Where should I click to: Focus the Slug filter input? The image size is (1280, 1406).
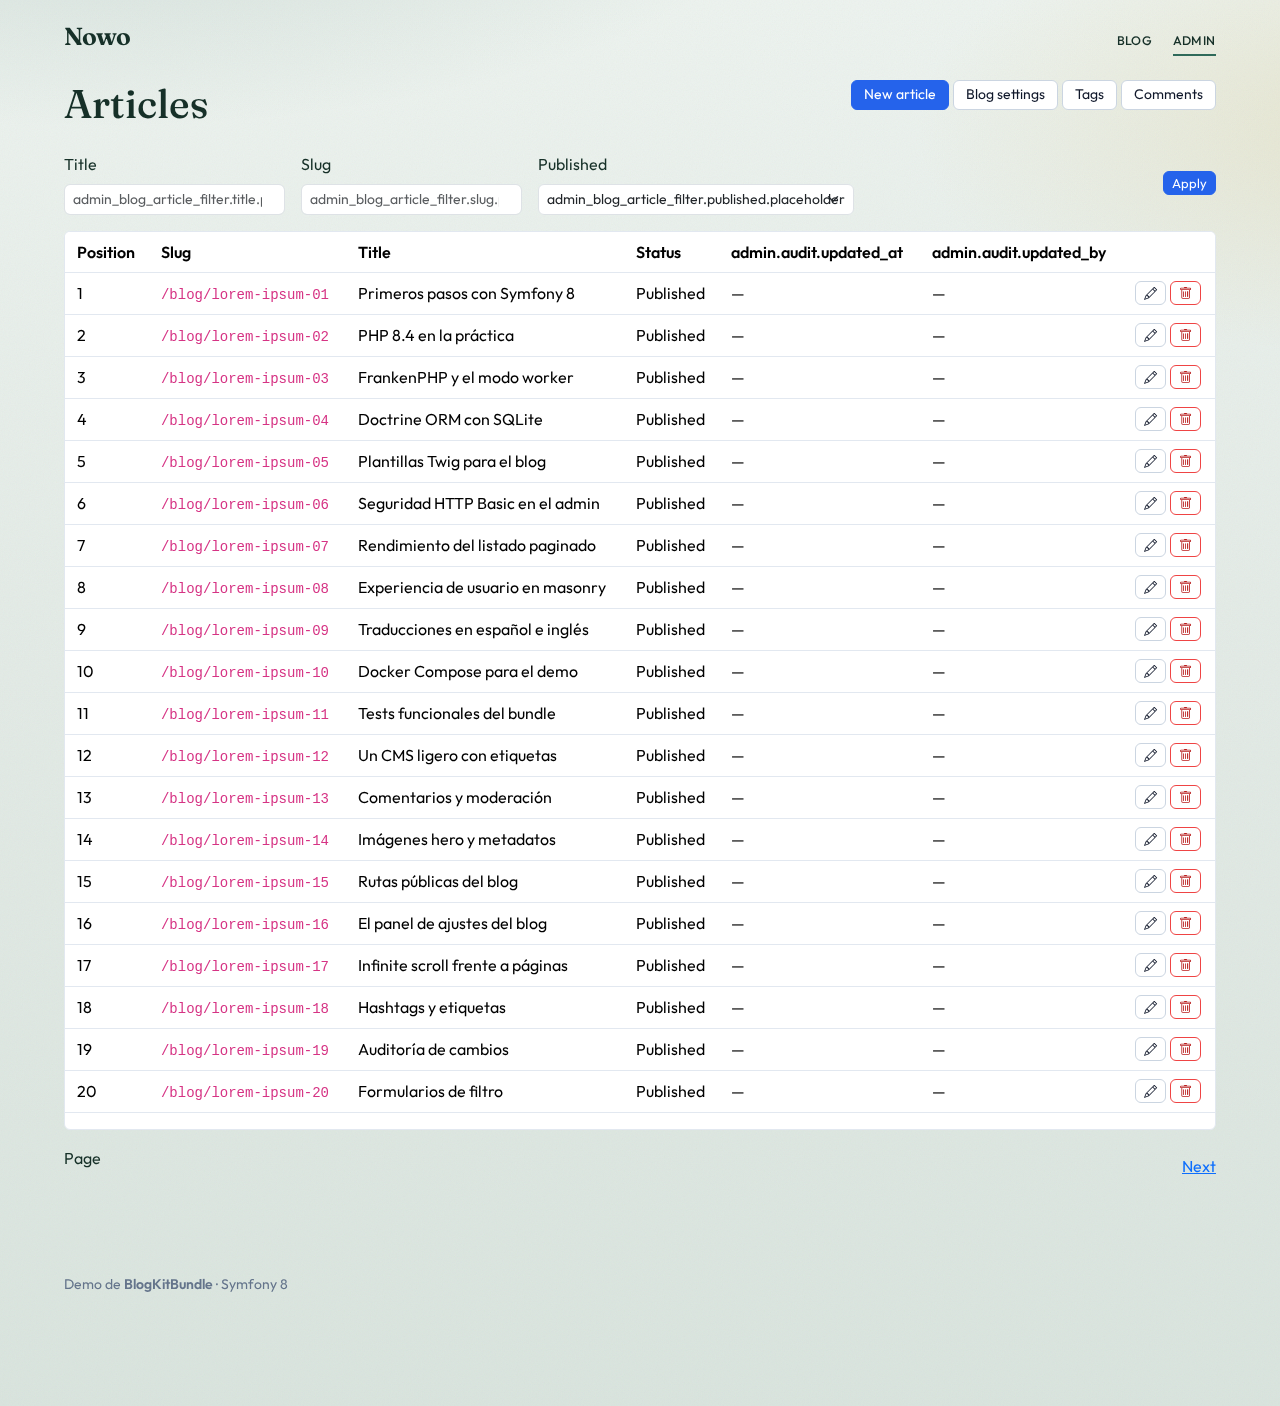(x=411, y=199)
